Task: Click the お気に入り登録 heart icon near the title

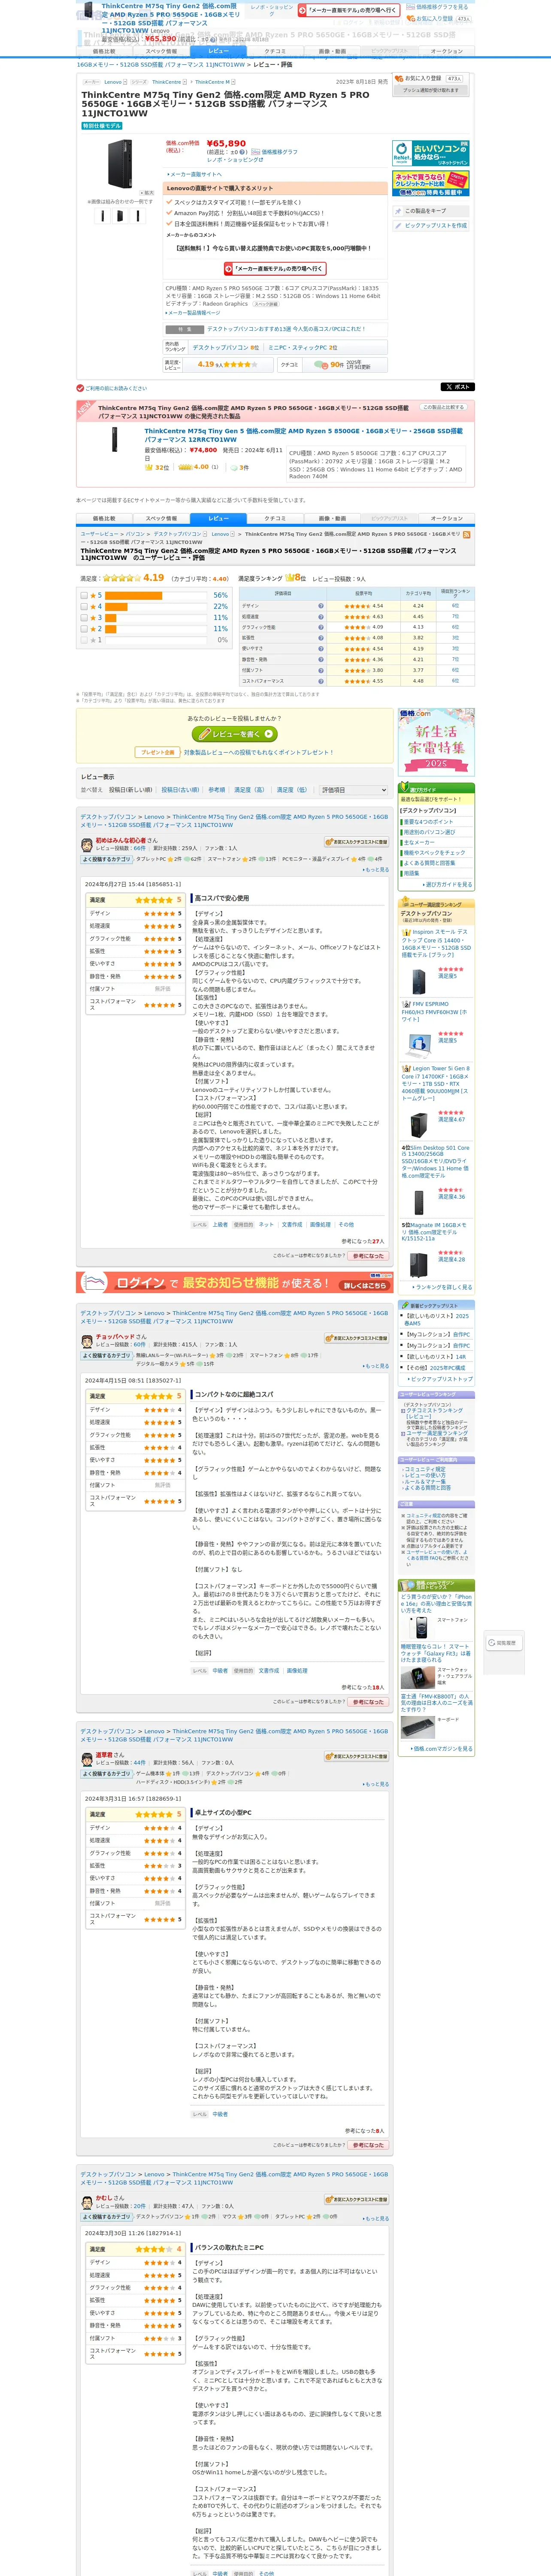Action: [400, 78]
